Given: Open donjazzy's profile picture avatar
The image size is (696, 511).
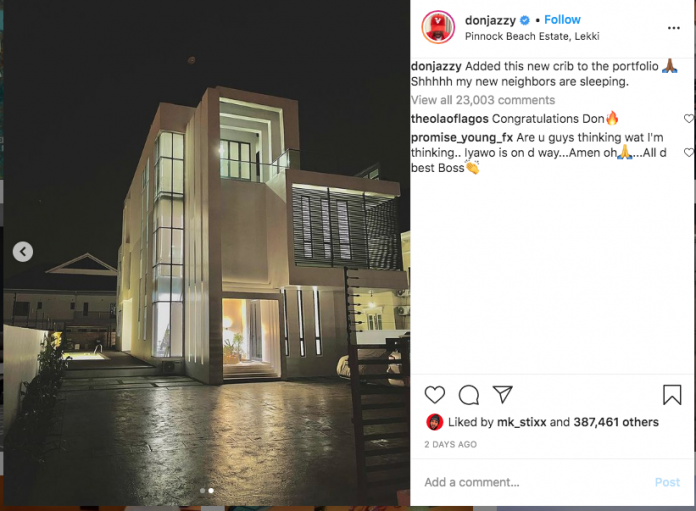Looking at the screenshot, I should coord(438,28).
